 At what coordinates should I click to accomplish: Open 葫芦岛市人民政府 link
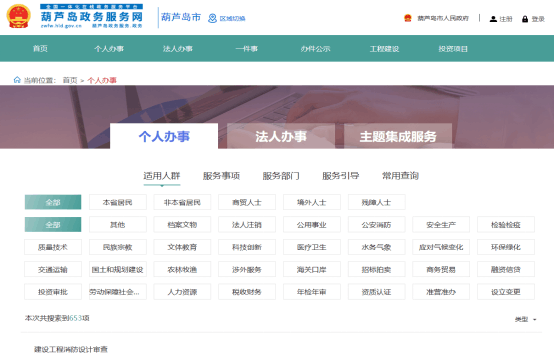(x=443, y=18)
